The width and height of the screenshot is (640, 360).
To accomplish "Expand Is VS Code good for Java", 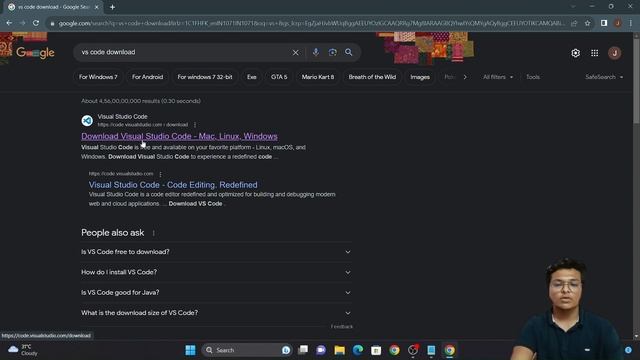I will point(216,293).
